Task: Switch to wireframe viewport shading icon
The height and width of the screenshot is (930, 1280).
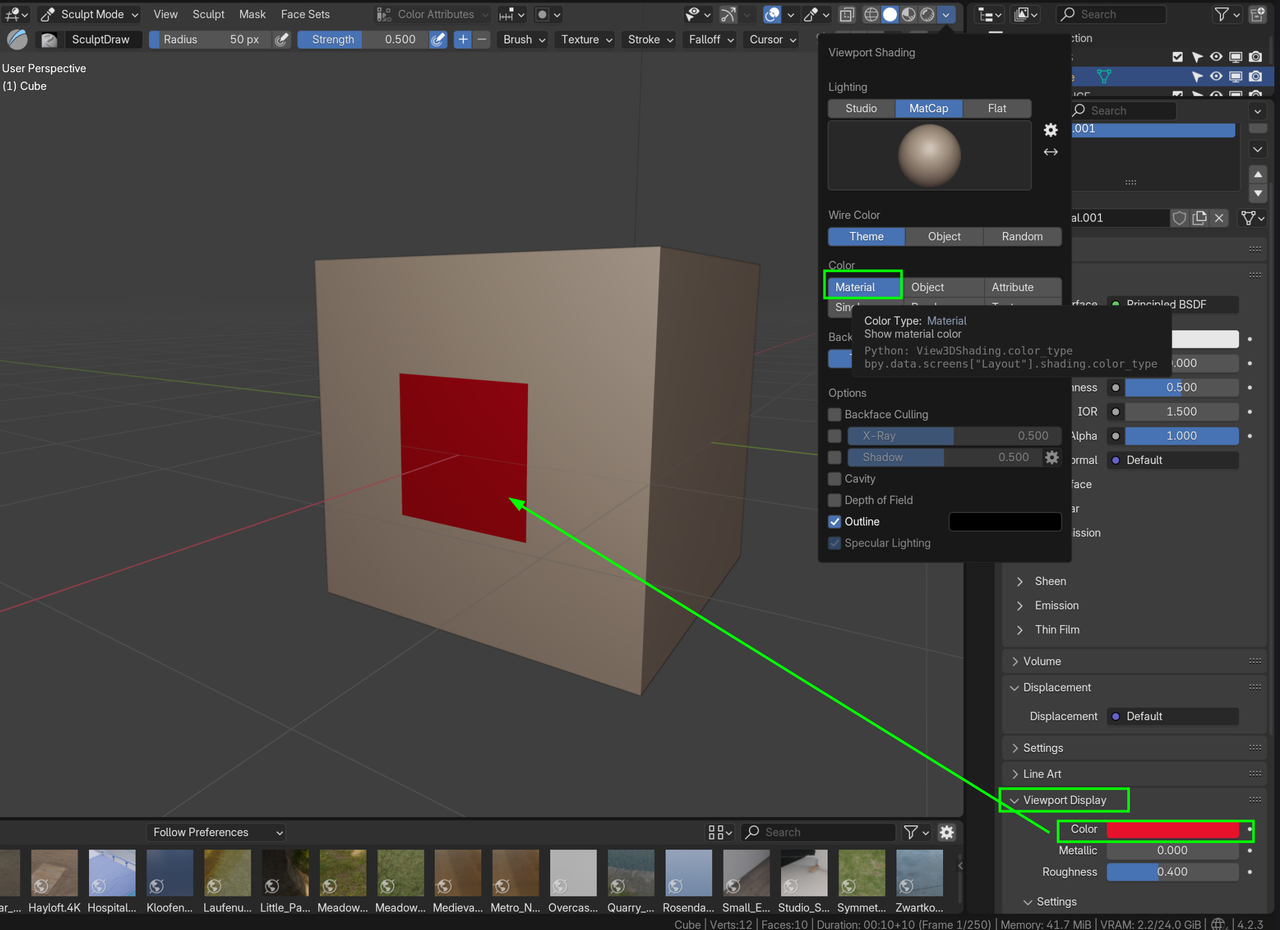Action: 871,15
